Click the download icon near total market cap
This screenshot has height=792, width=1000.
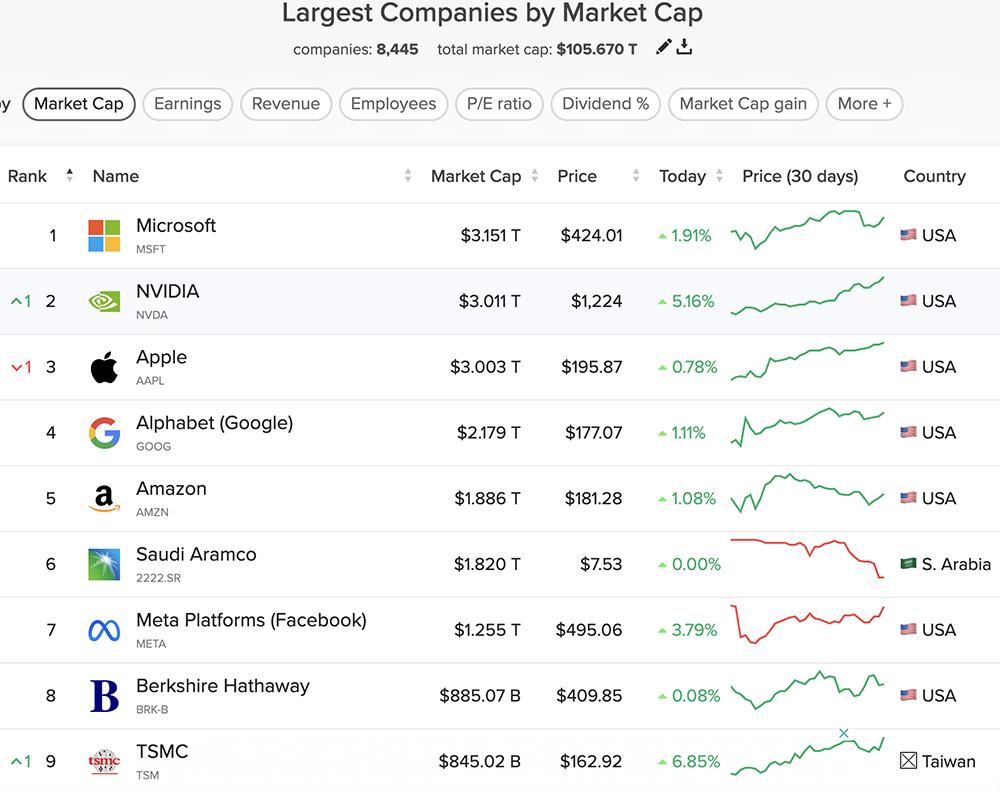[685, 47]
